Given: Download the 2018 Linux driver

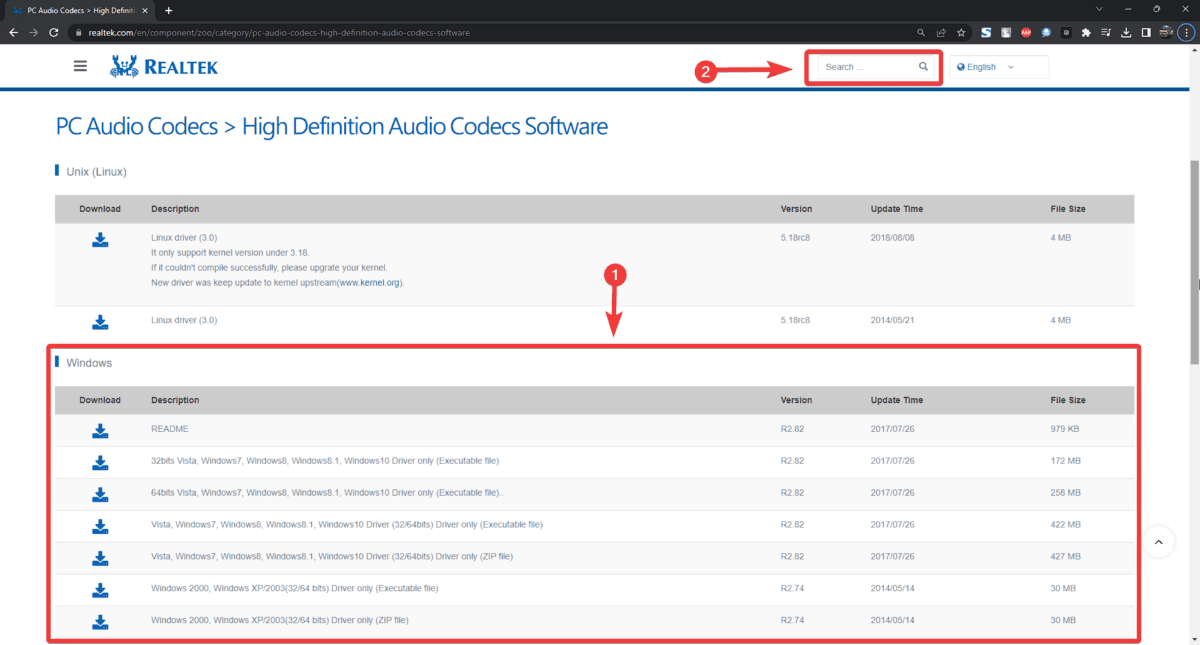Looking at the screenshot, I should [x=100, y=240].
